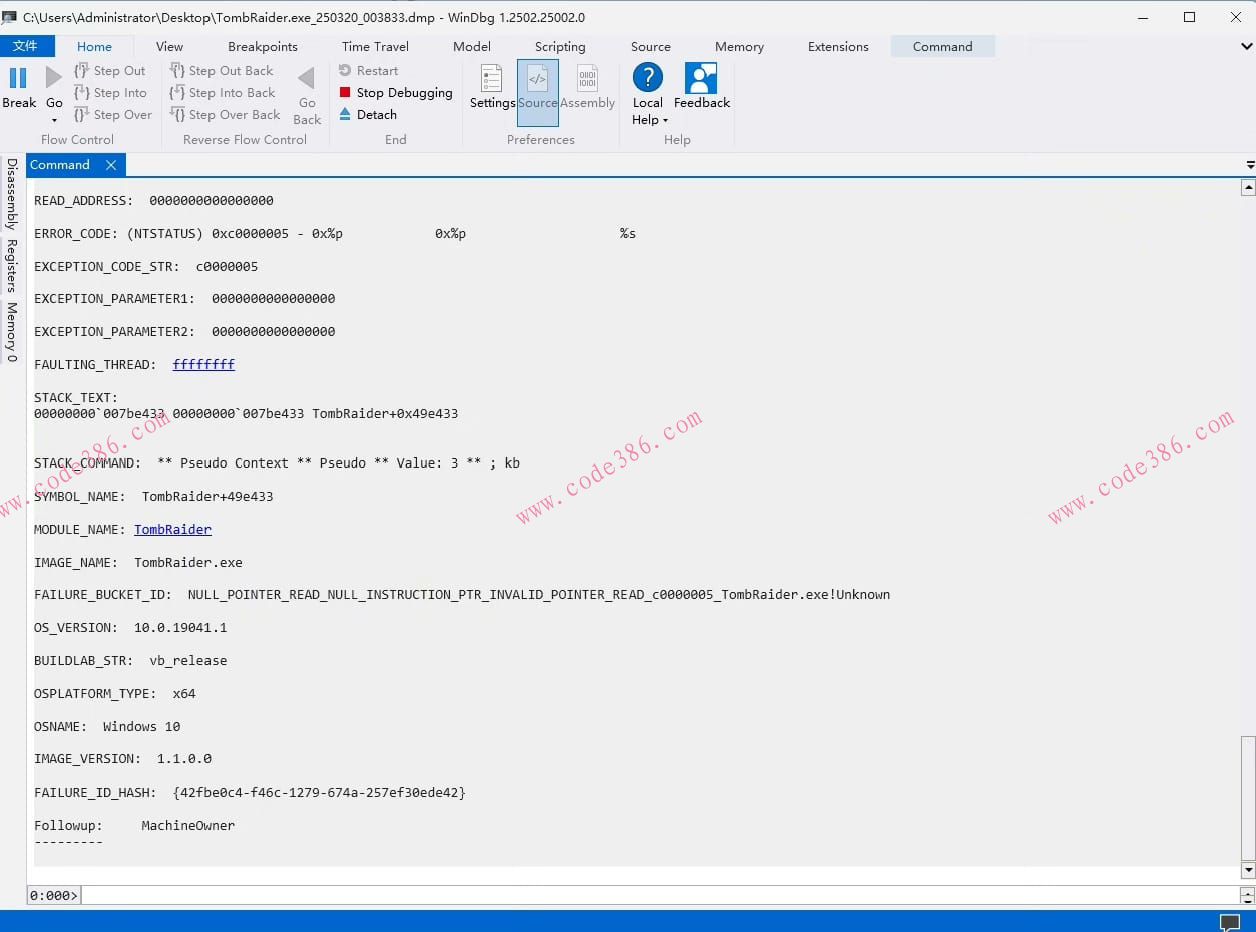Open the Time Travel tab
Image resolution: width=1256 pixels, height=932 pixels.
[375, 47]
